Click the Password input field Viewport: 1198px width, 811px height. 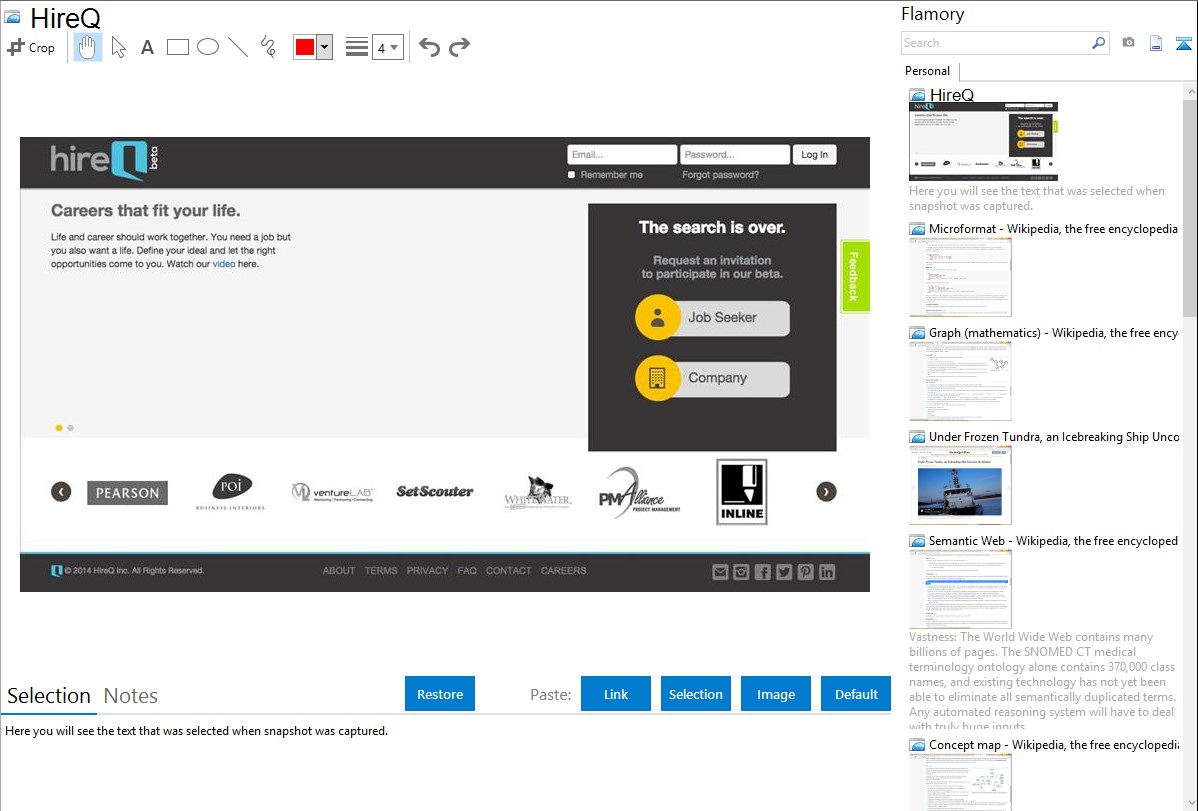(735, 154)
